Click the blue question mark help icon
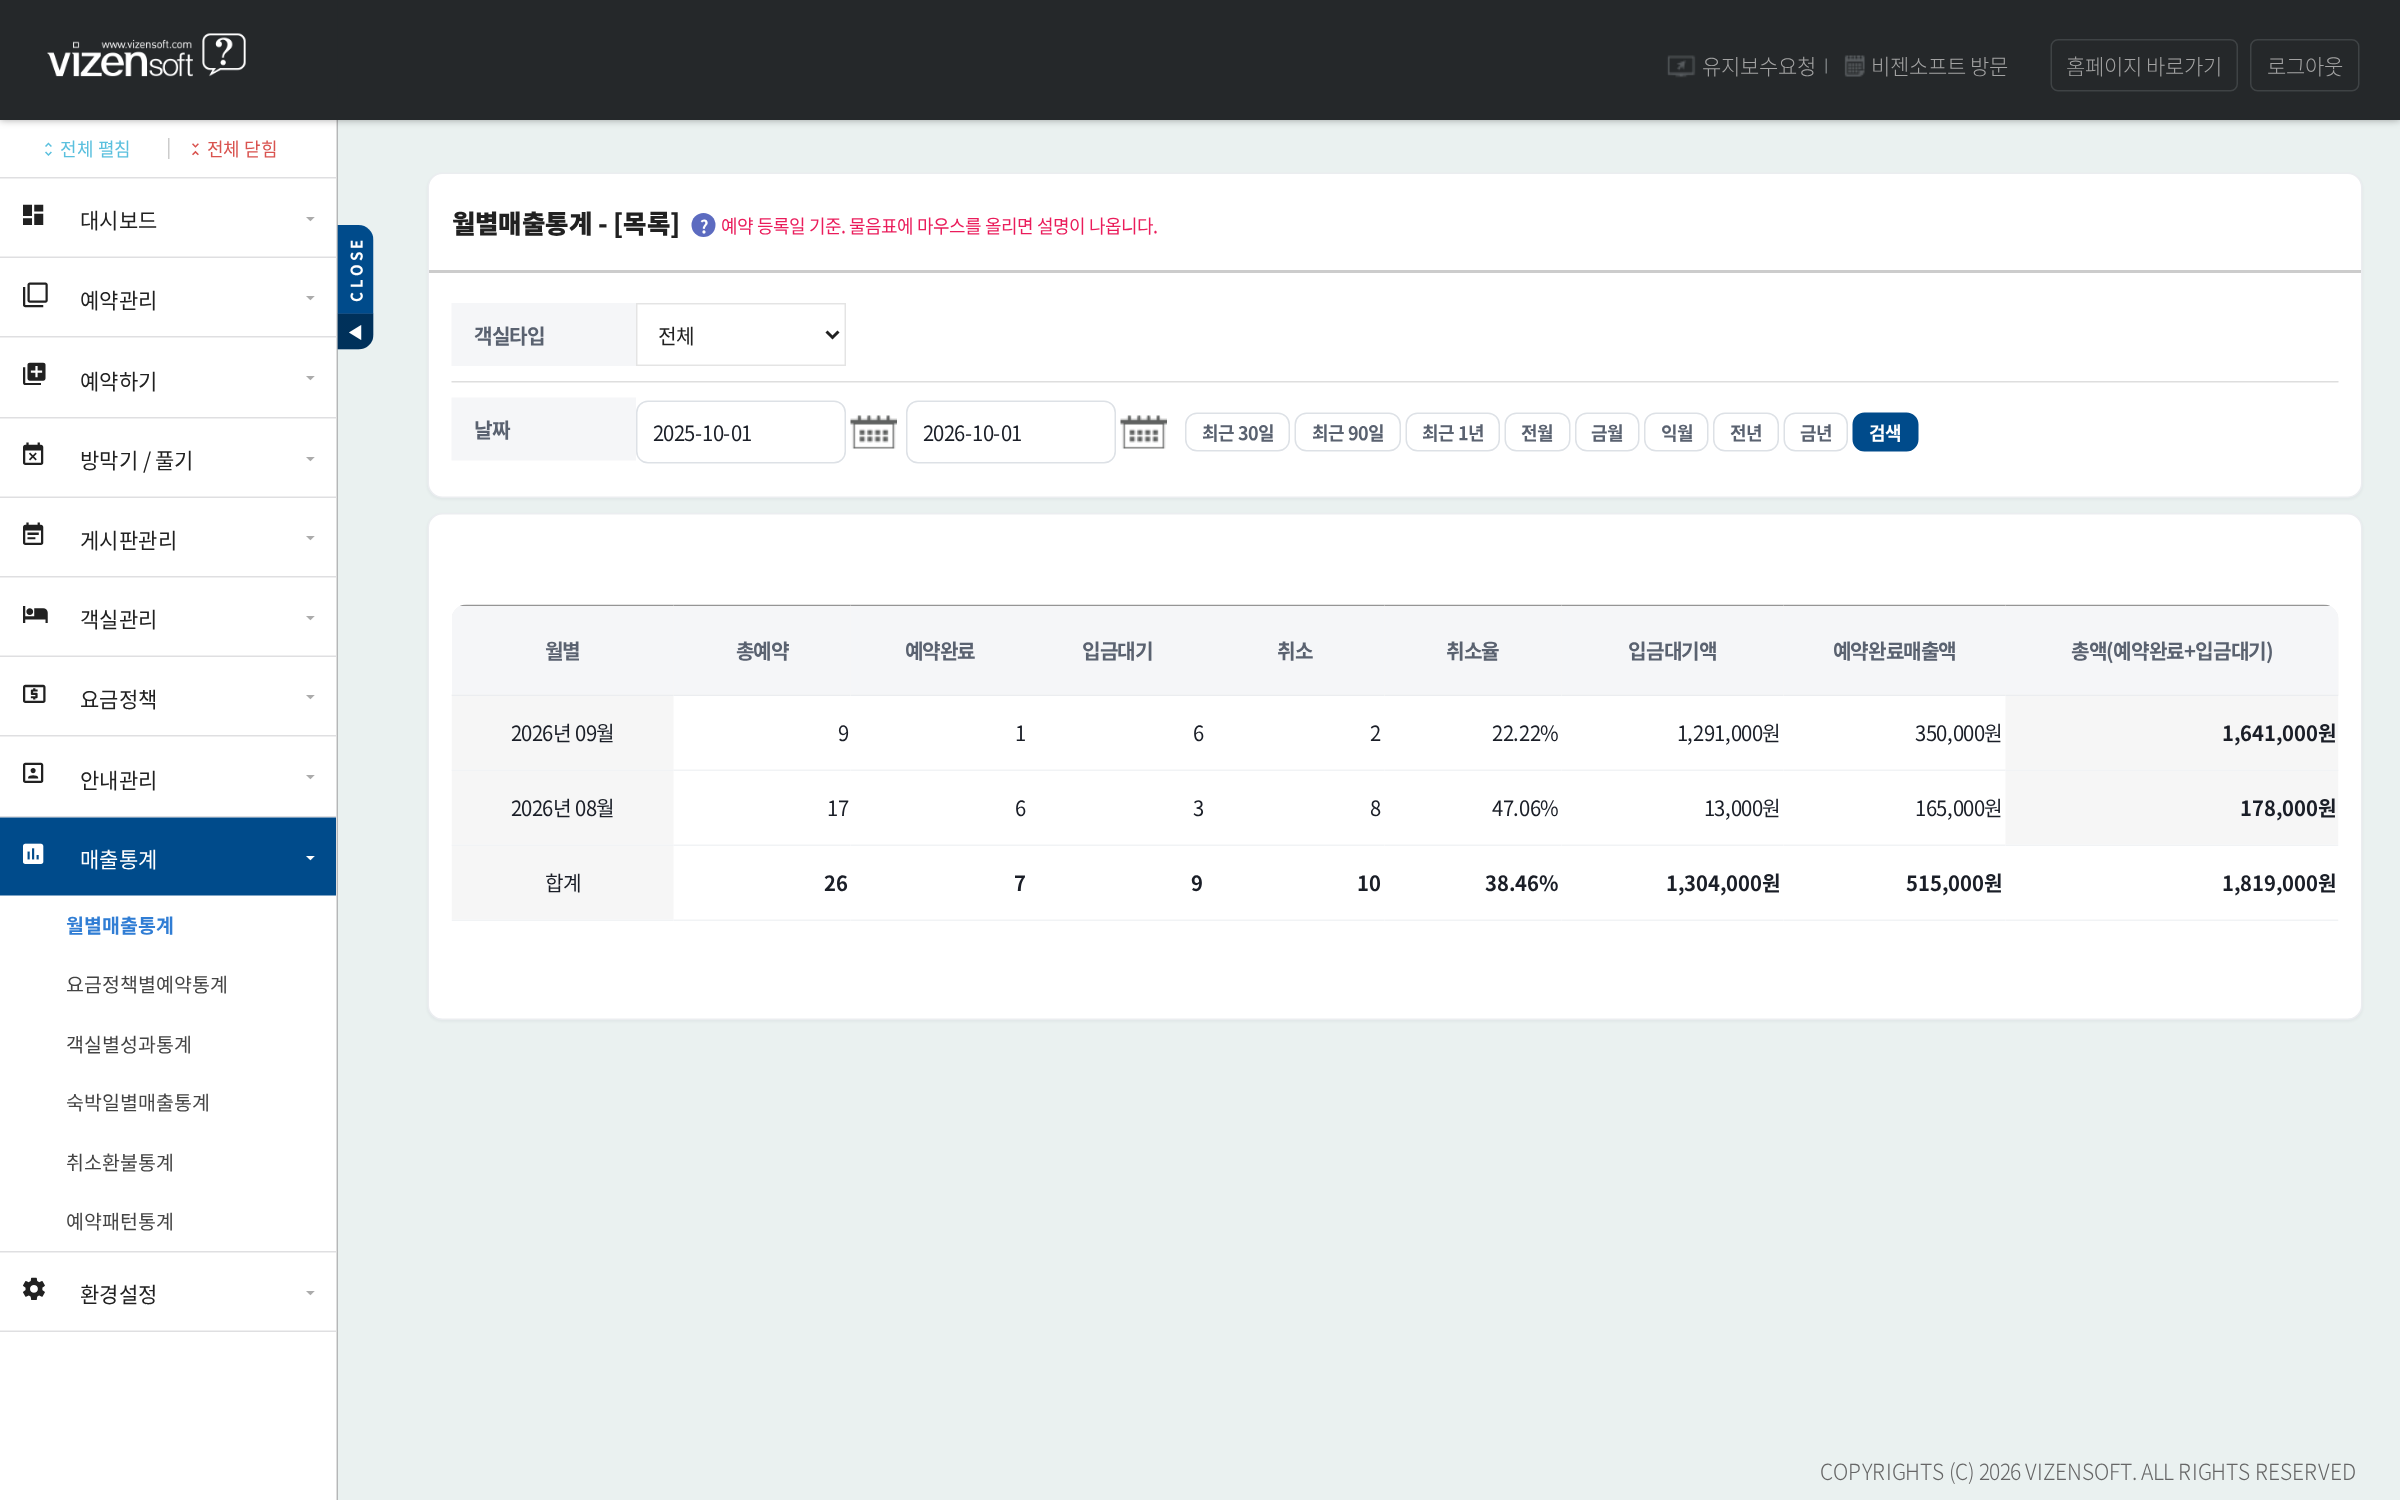Image resolution: width=2400 pixels, height=1500 pixels. coord(703,225)
